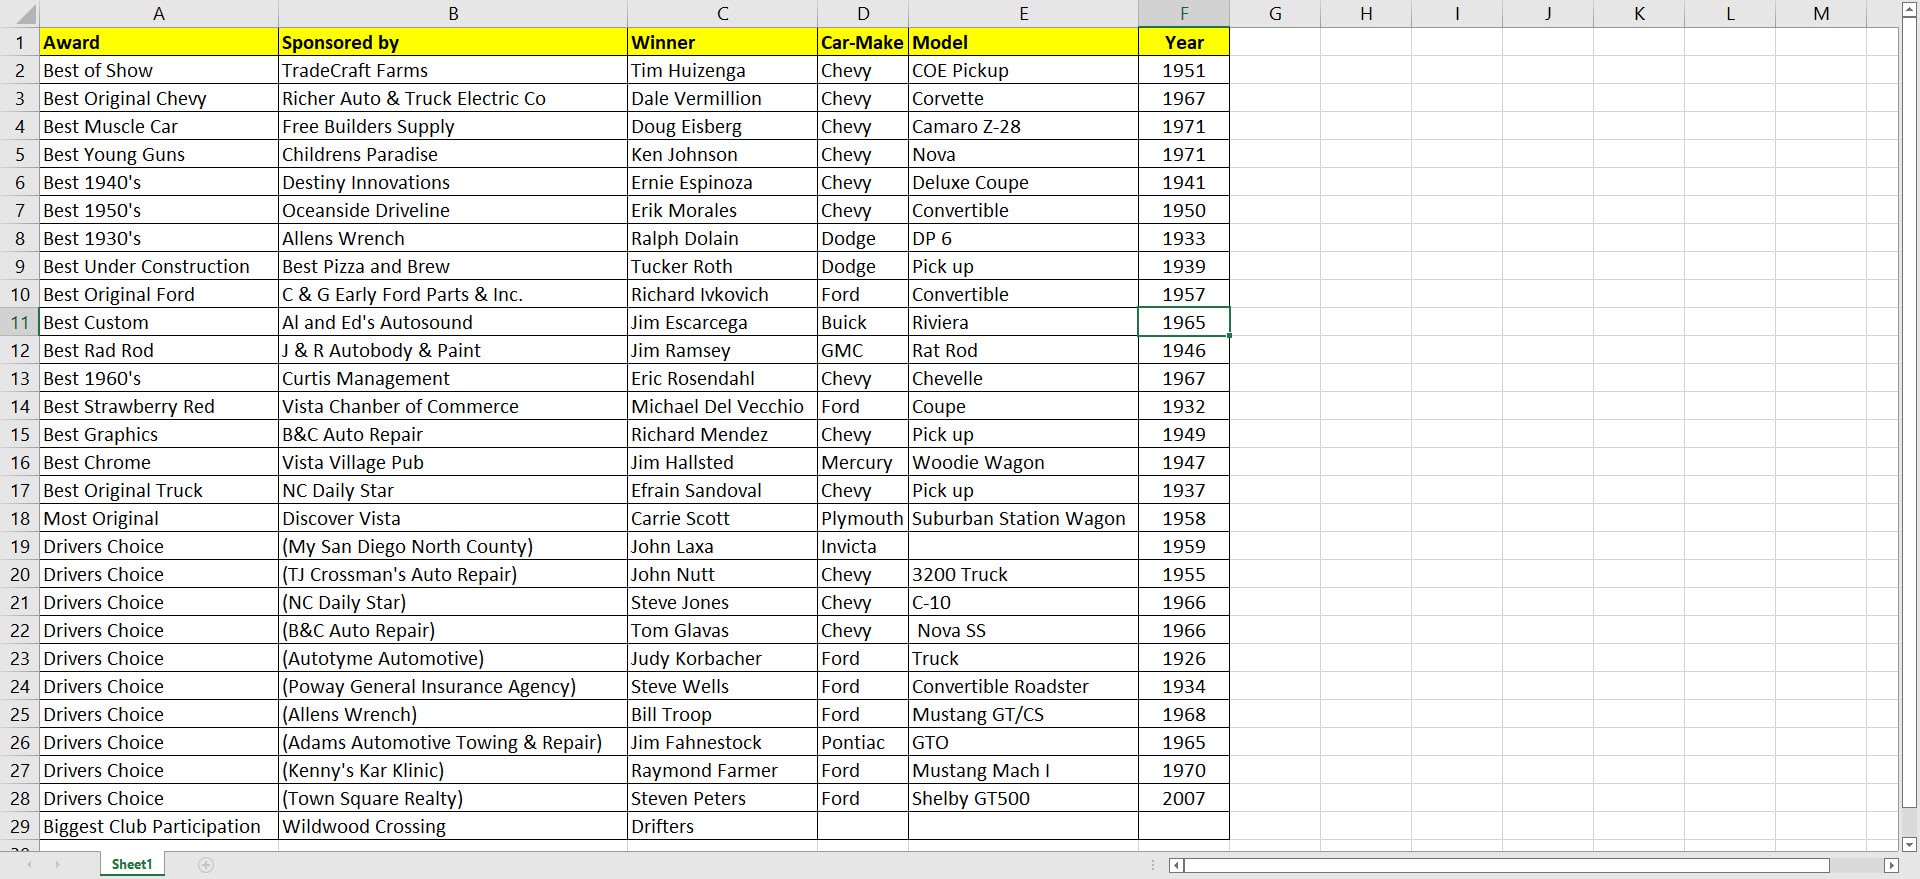The image size is (1920, 879).
Task: Select cell 'Best Under Construction'
Action: (x=159, y=266)
